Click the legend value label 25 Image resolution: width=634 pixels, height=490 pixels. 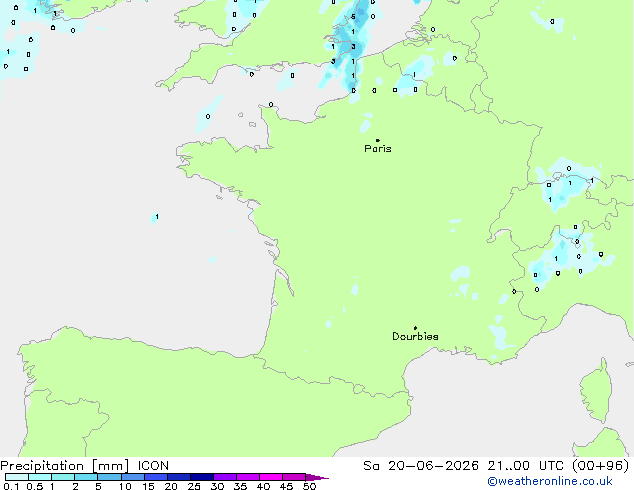[194, 486]
